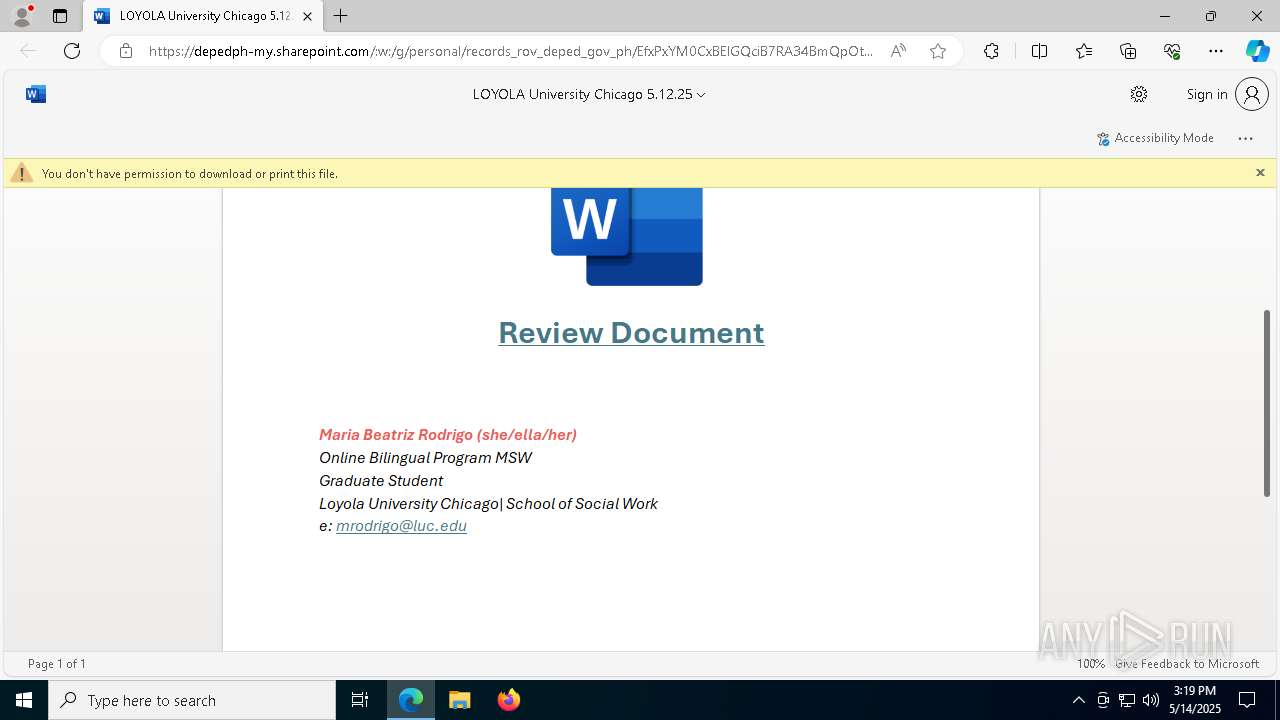
Task: Dismiss the permission warning bar
Action: [1260, 173]
